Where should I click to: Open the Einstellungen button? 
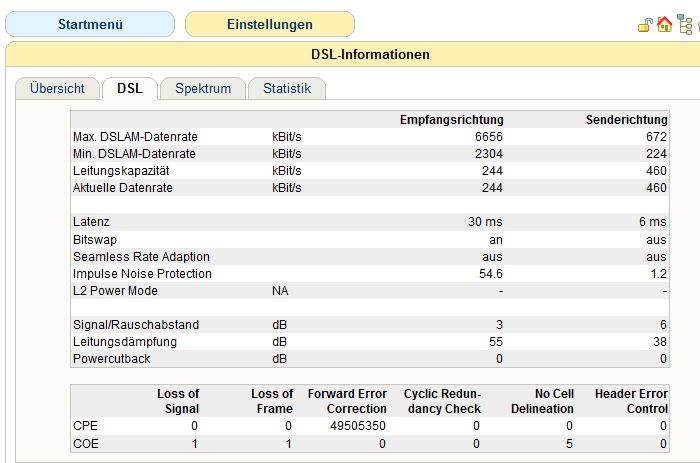[x=270, y=24]
